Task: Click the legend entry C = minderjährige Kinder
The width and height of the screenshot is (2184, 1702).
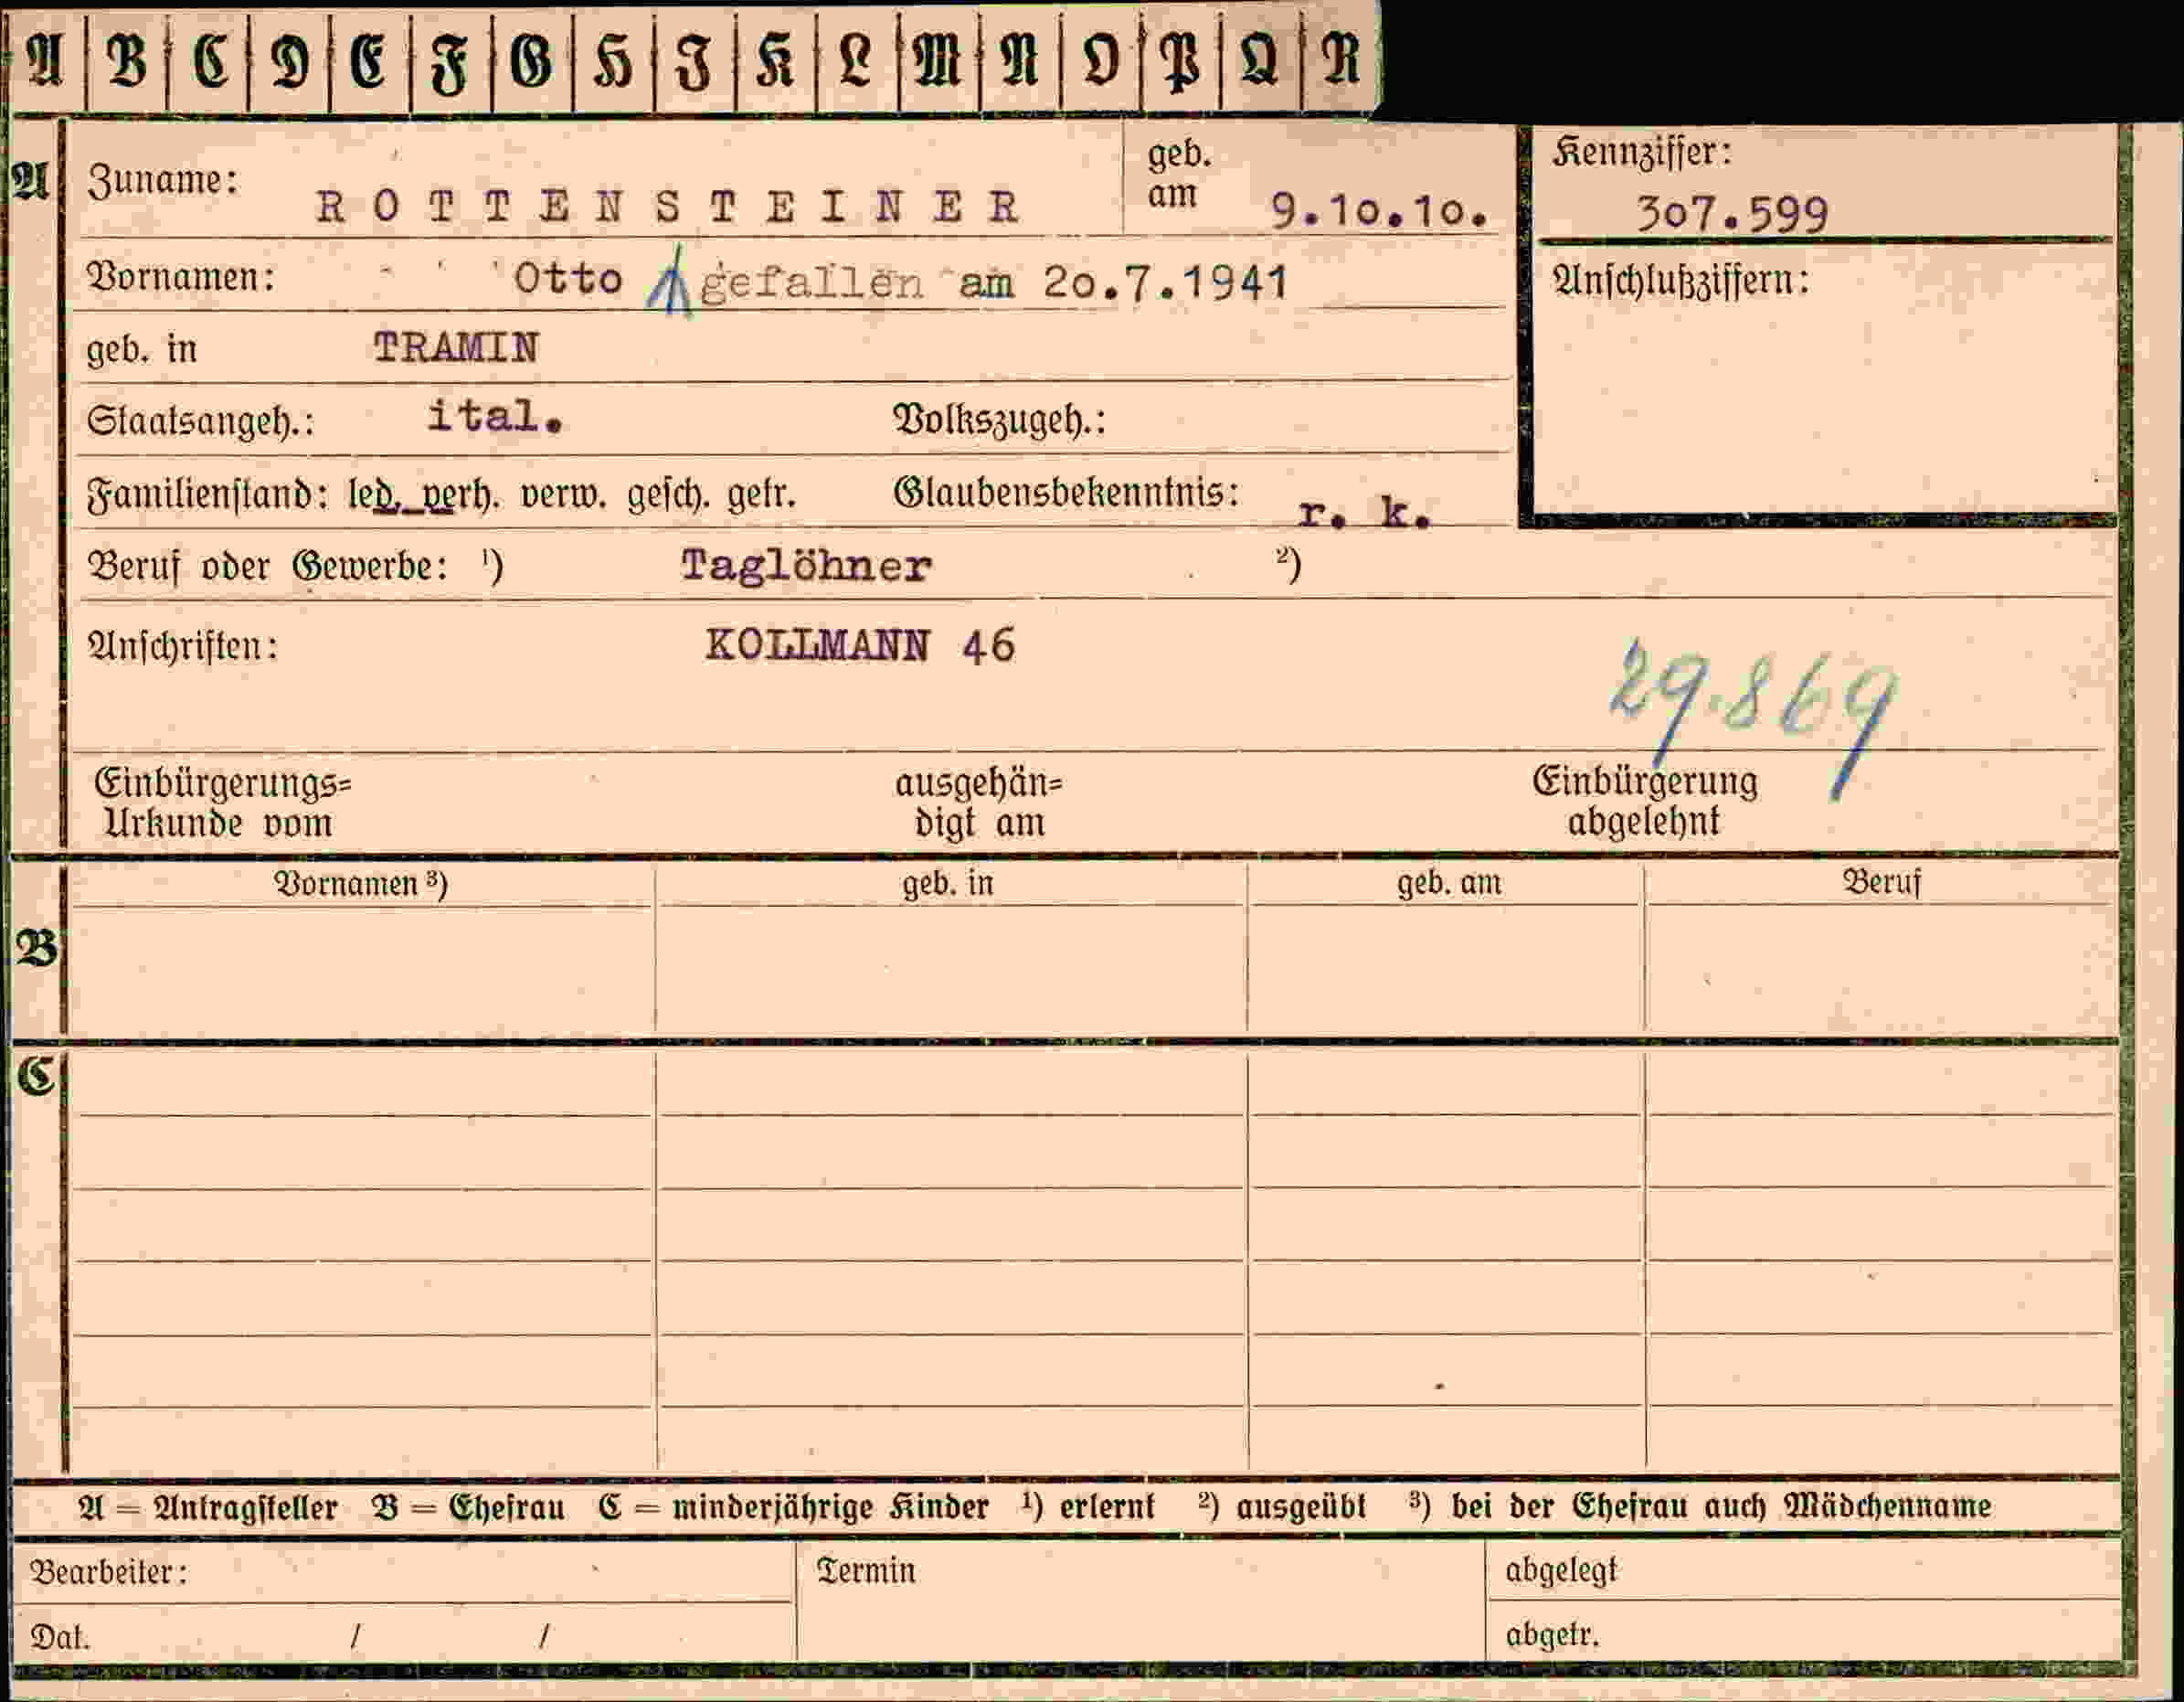Action: (x=794, y=1507)
